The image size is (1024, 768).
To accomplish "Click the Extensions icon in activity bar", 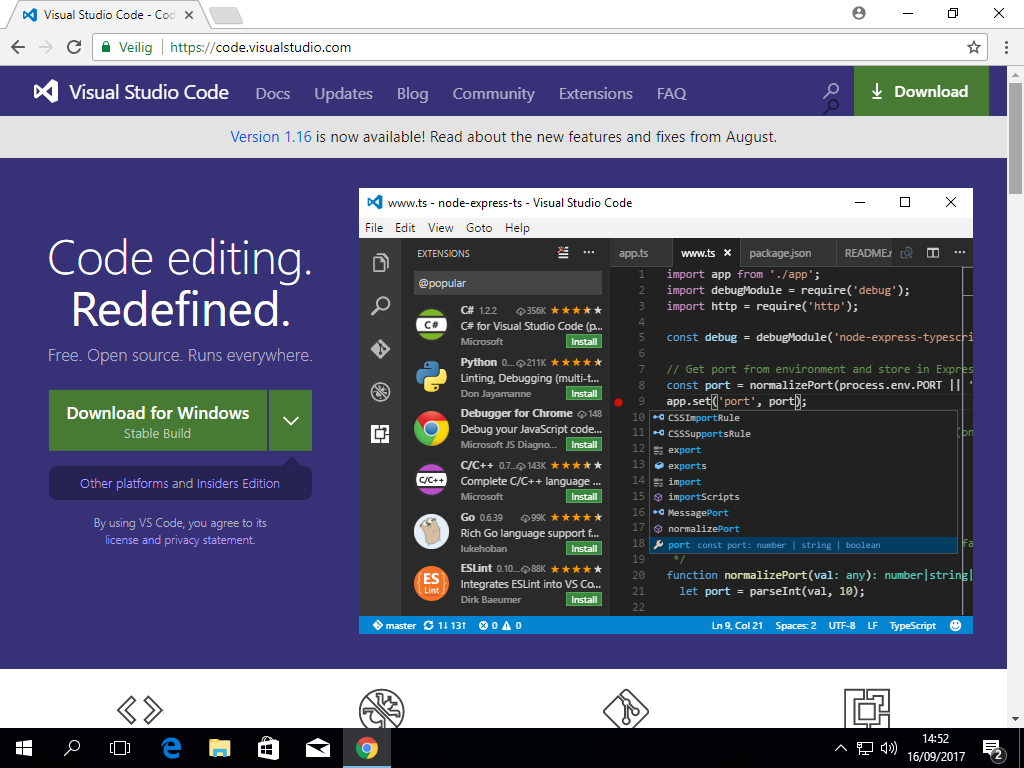I will (380, 434).
